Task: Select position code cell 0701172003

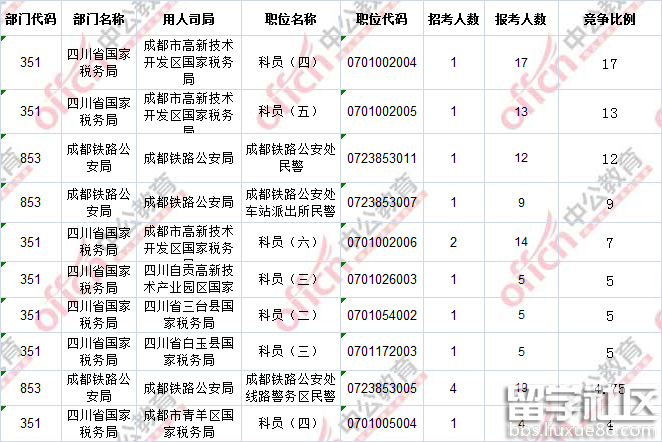Action: point(380,352)
